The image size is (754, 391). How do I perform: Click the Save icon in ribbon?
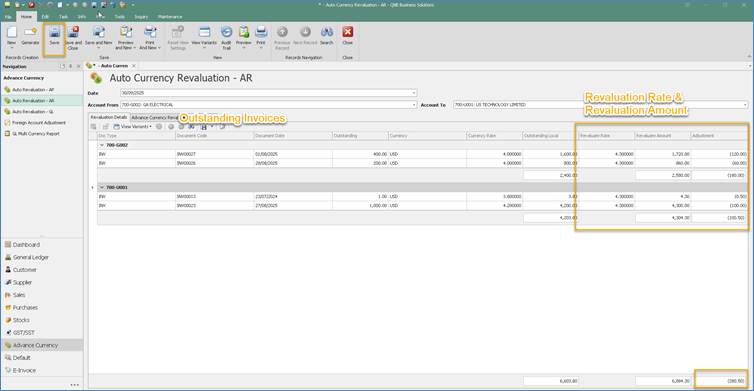tap(54, 33)
